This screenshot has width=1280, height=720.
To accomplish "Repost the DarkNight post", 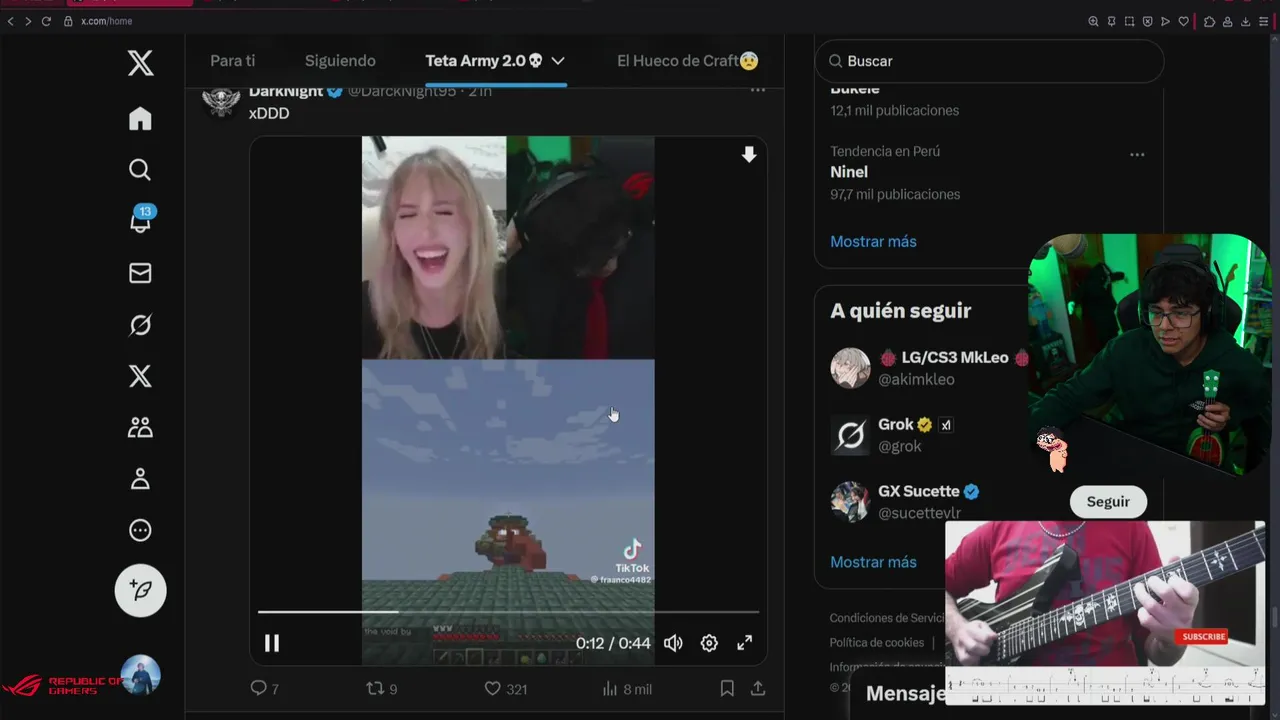I will (x=381, y=688).
